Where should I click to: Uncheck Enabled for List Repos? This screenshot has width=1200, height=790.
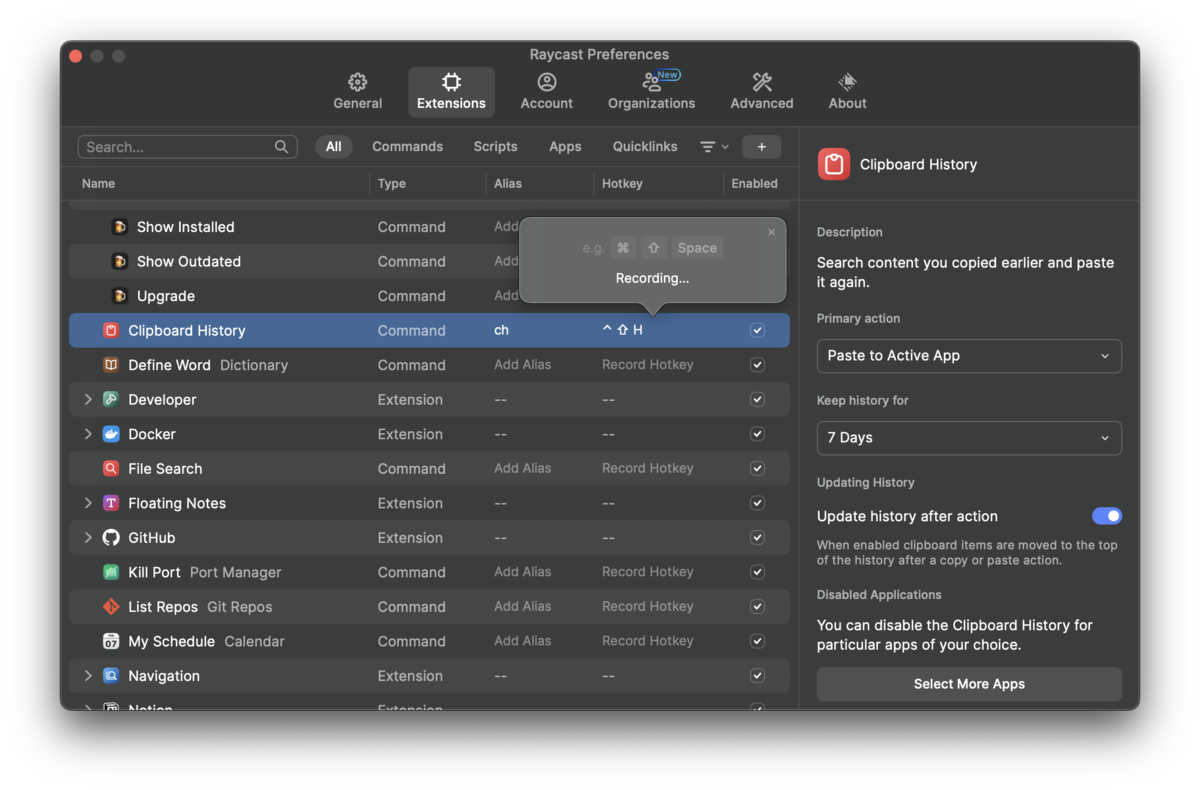coord(757,607)
